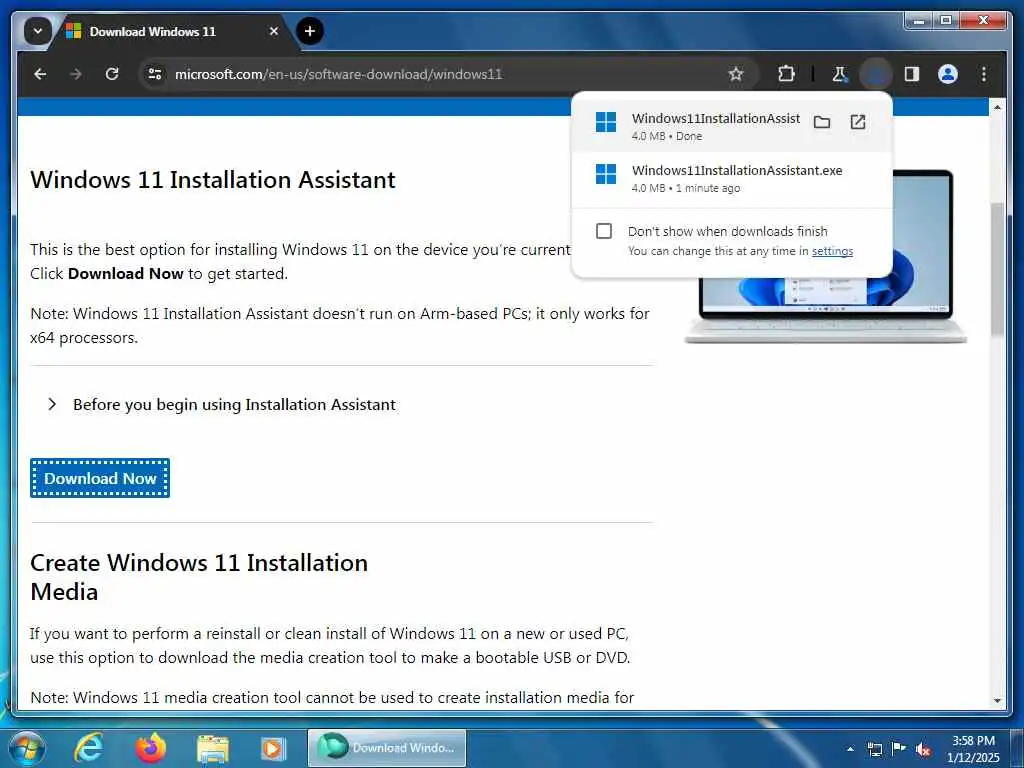Click the vertical scrollbar thumb

(x=997, y=269)
